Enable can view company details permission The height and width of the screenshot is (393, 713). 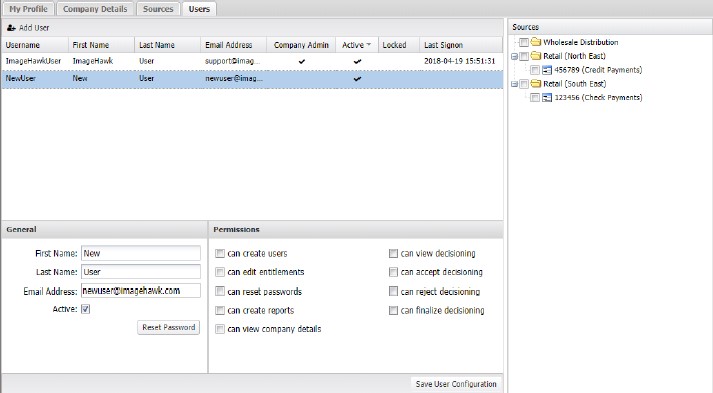tap(220, 329)
